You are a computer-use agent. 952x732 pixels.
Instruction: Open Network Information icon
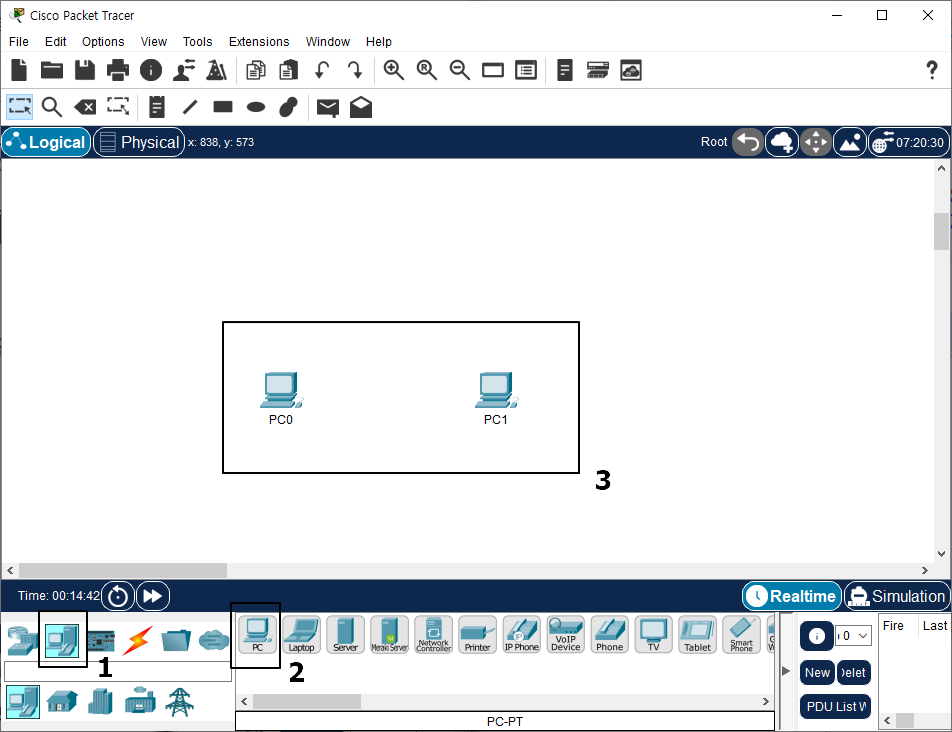[x=151, y=70]
